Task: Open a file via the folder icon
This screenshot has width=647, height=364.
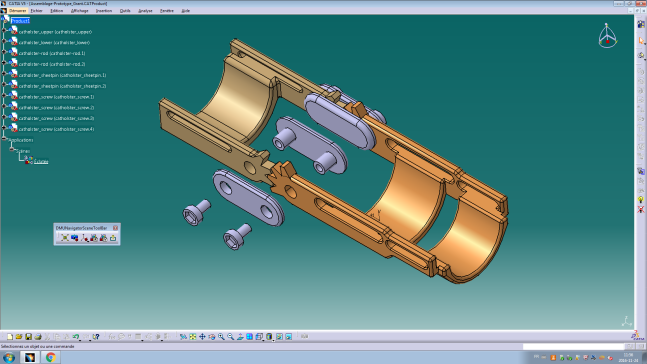Action: (x=19, y=337)
